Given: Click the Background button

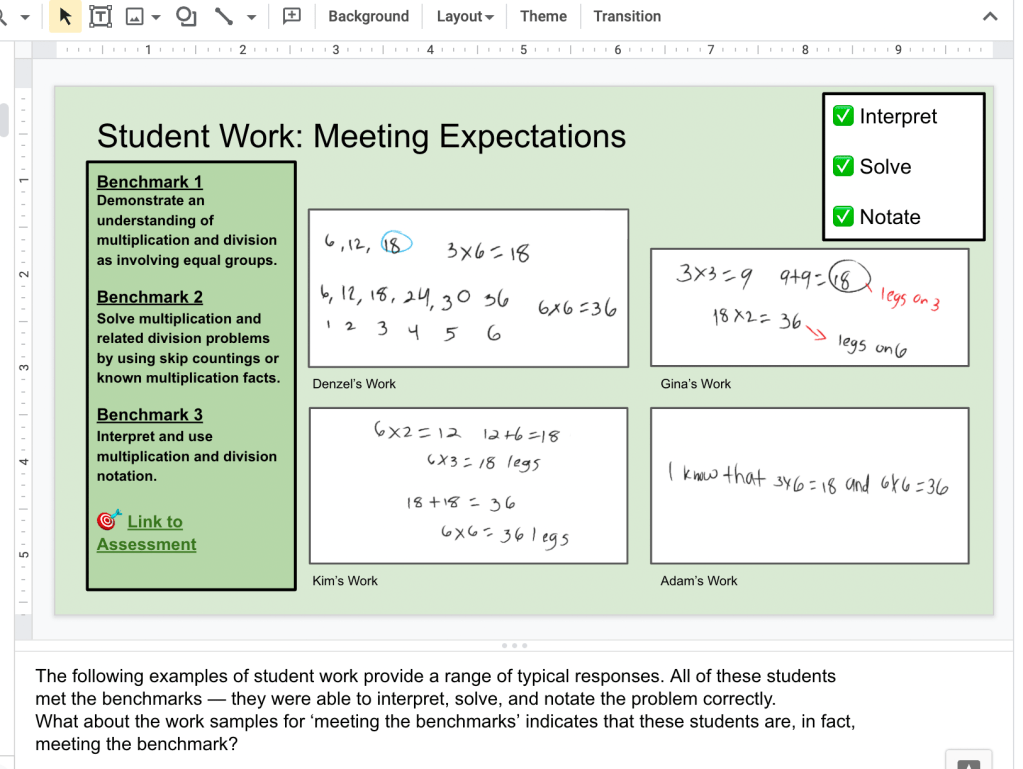Looking at the screenshot, I should (x=368, y=16).
